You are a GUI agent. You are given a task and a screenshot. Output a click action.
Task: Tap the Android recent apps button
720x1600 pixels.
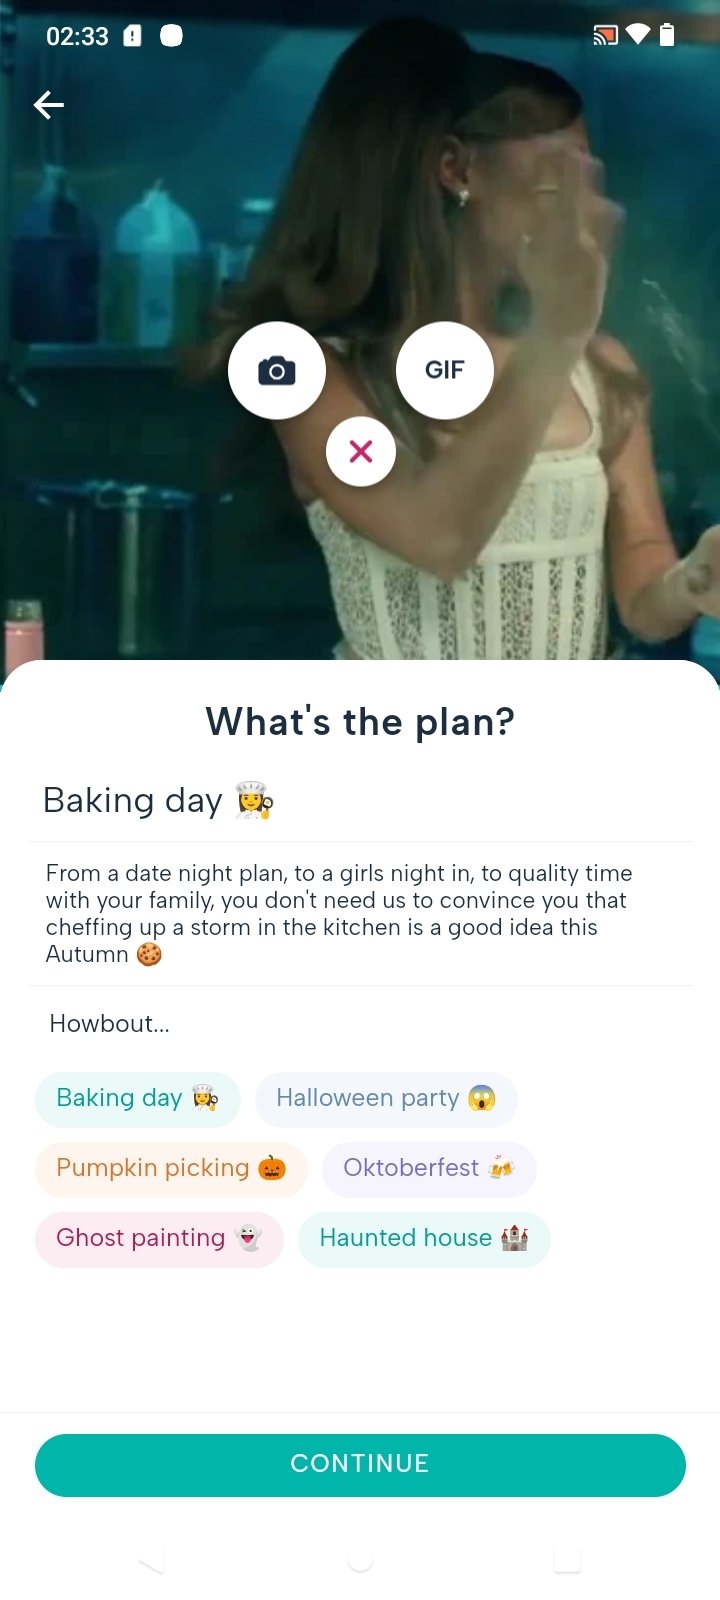point(567,1559)
